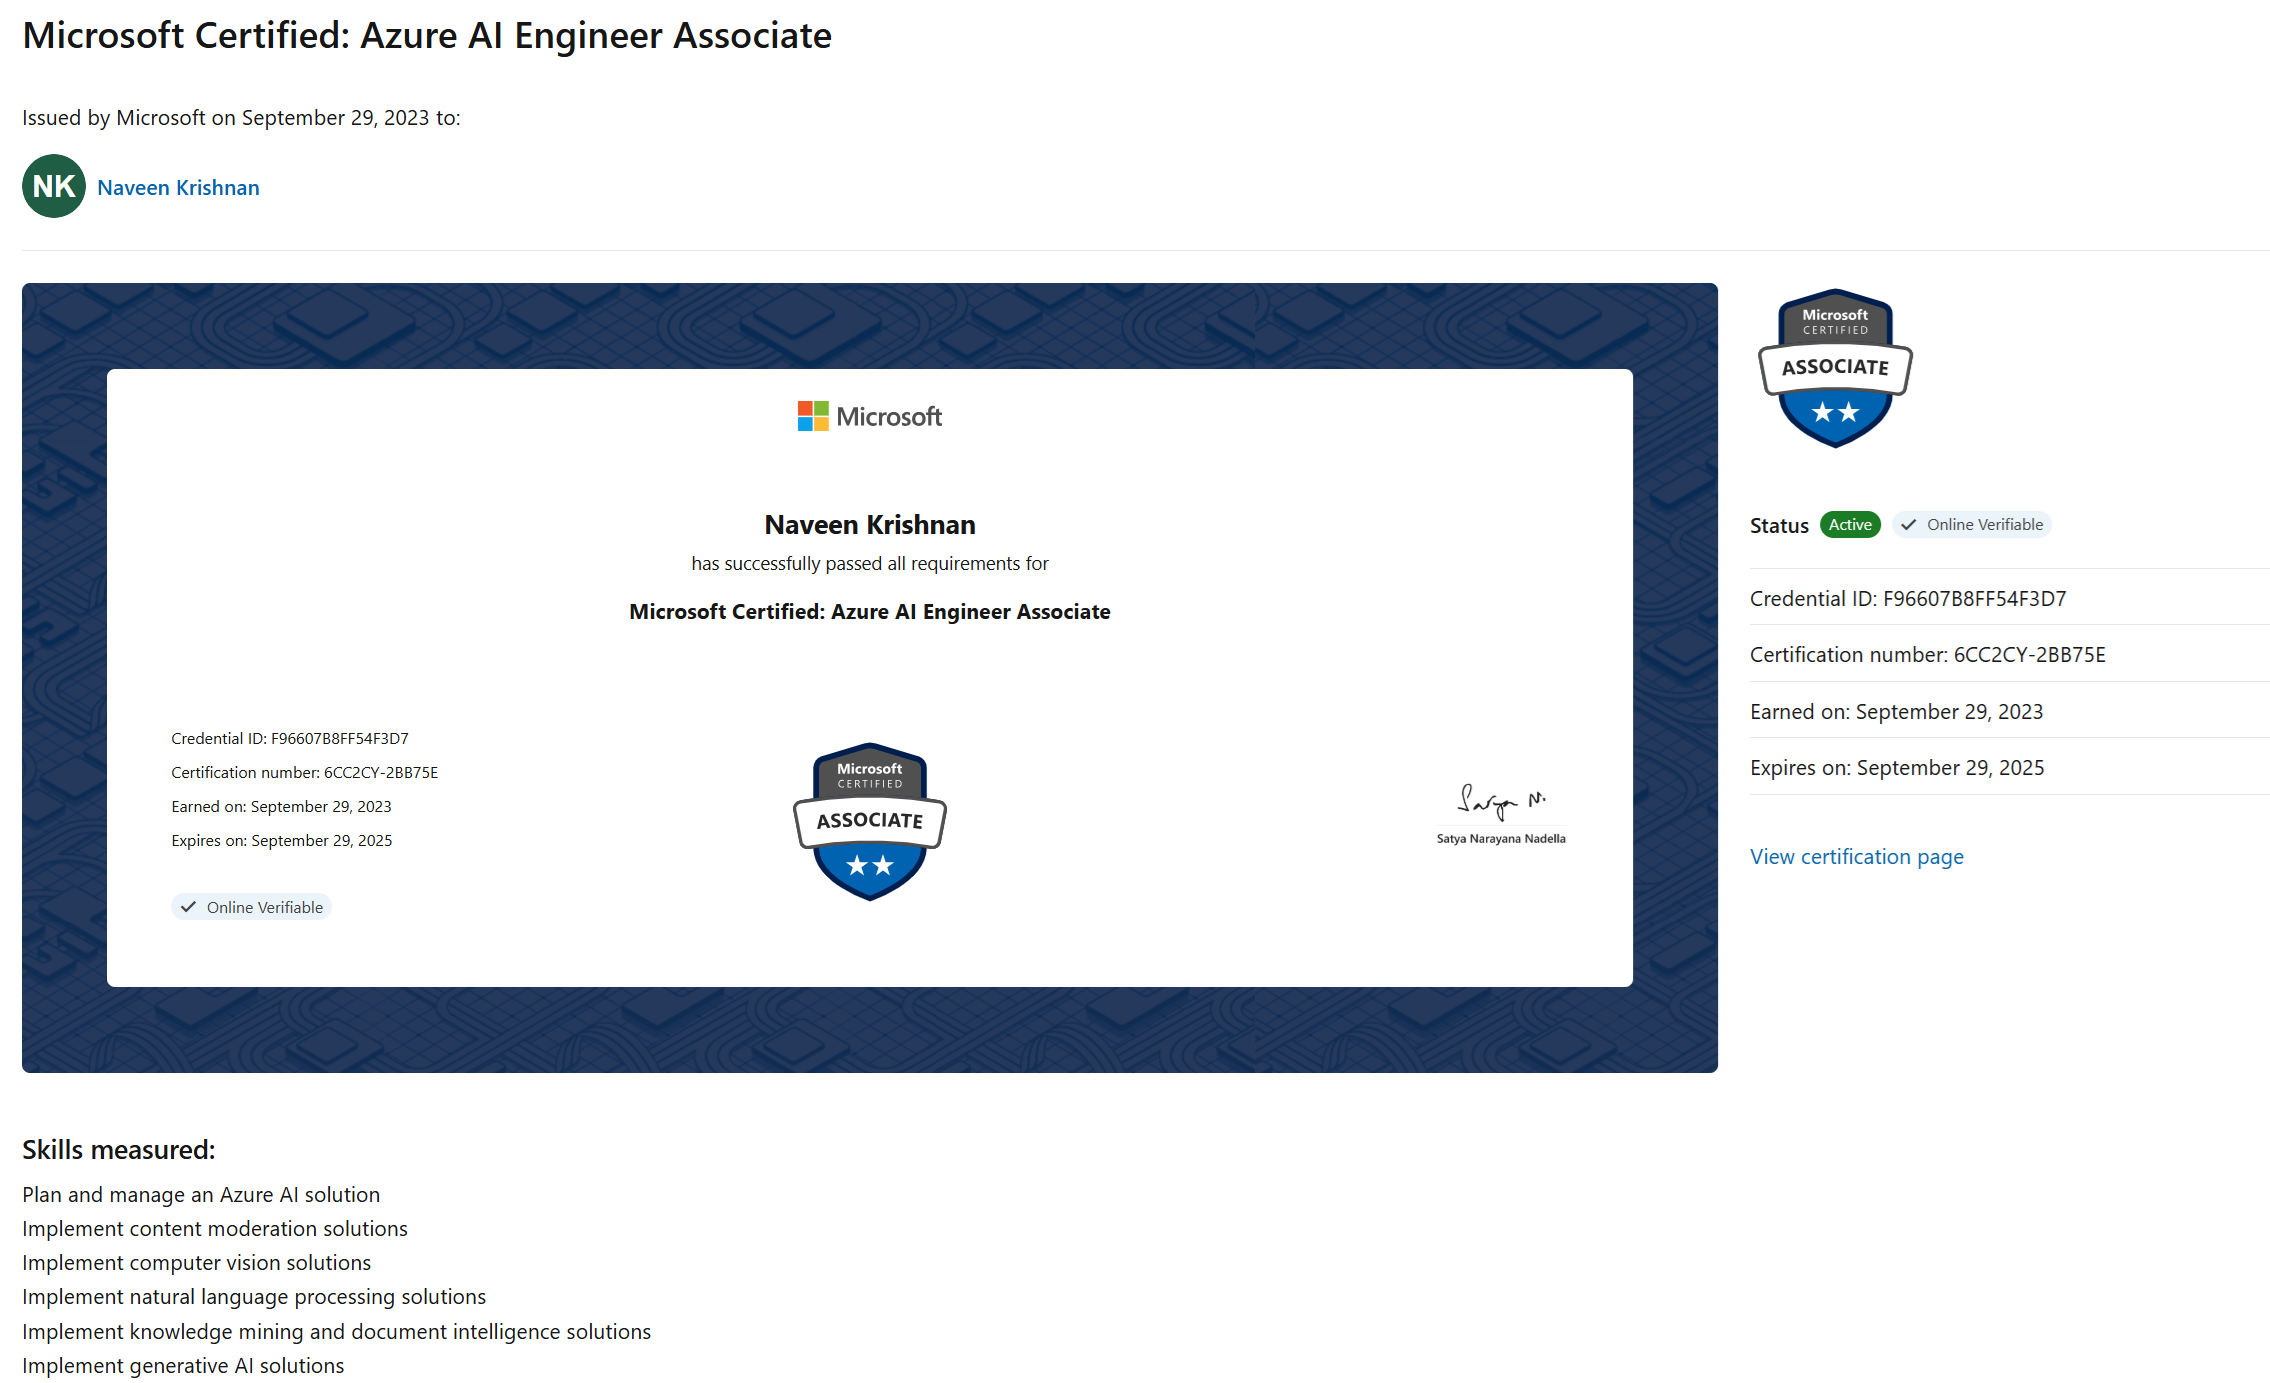This screenshot has width=2270, height=1383.
Task: Open Naveen Krishnan profile link
Action: click(178, 188)
